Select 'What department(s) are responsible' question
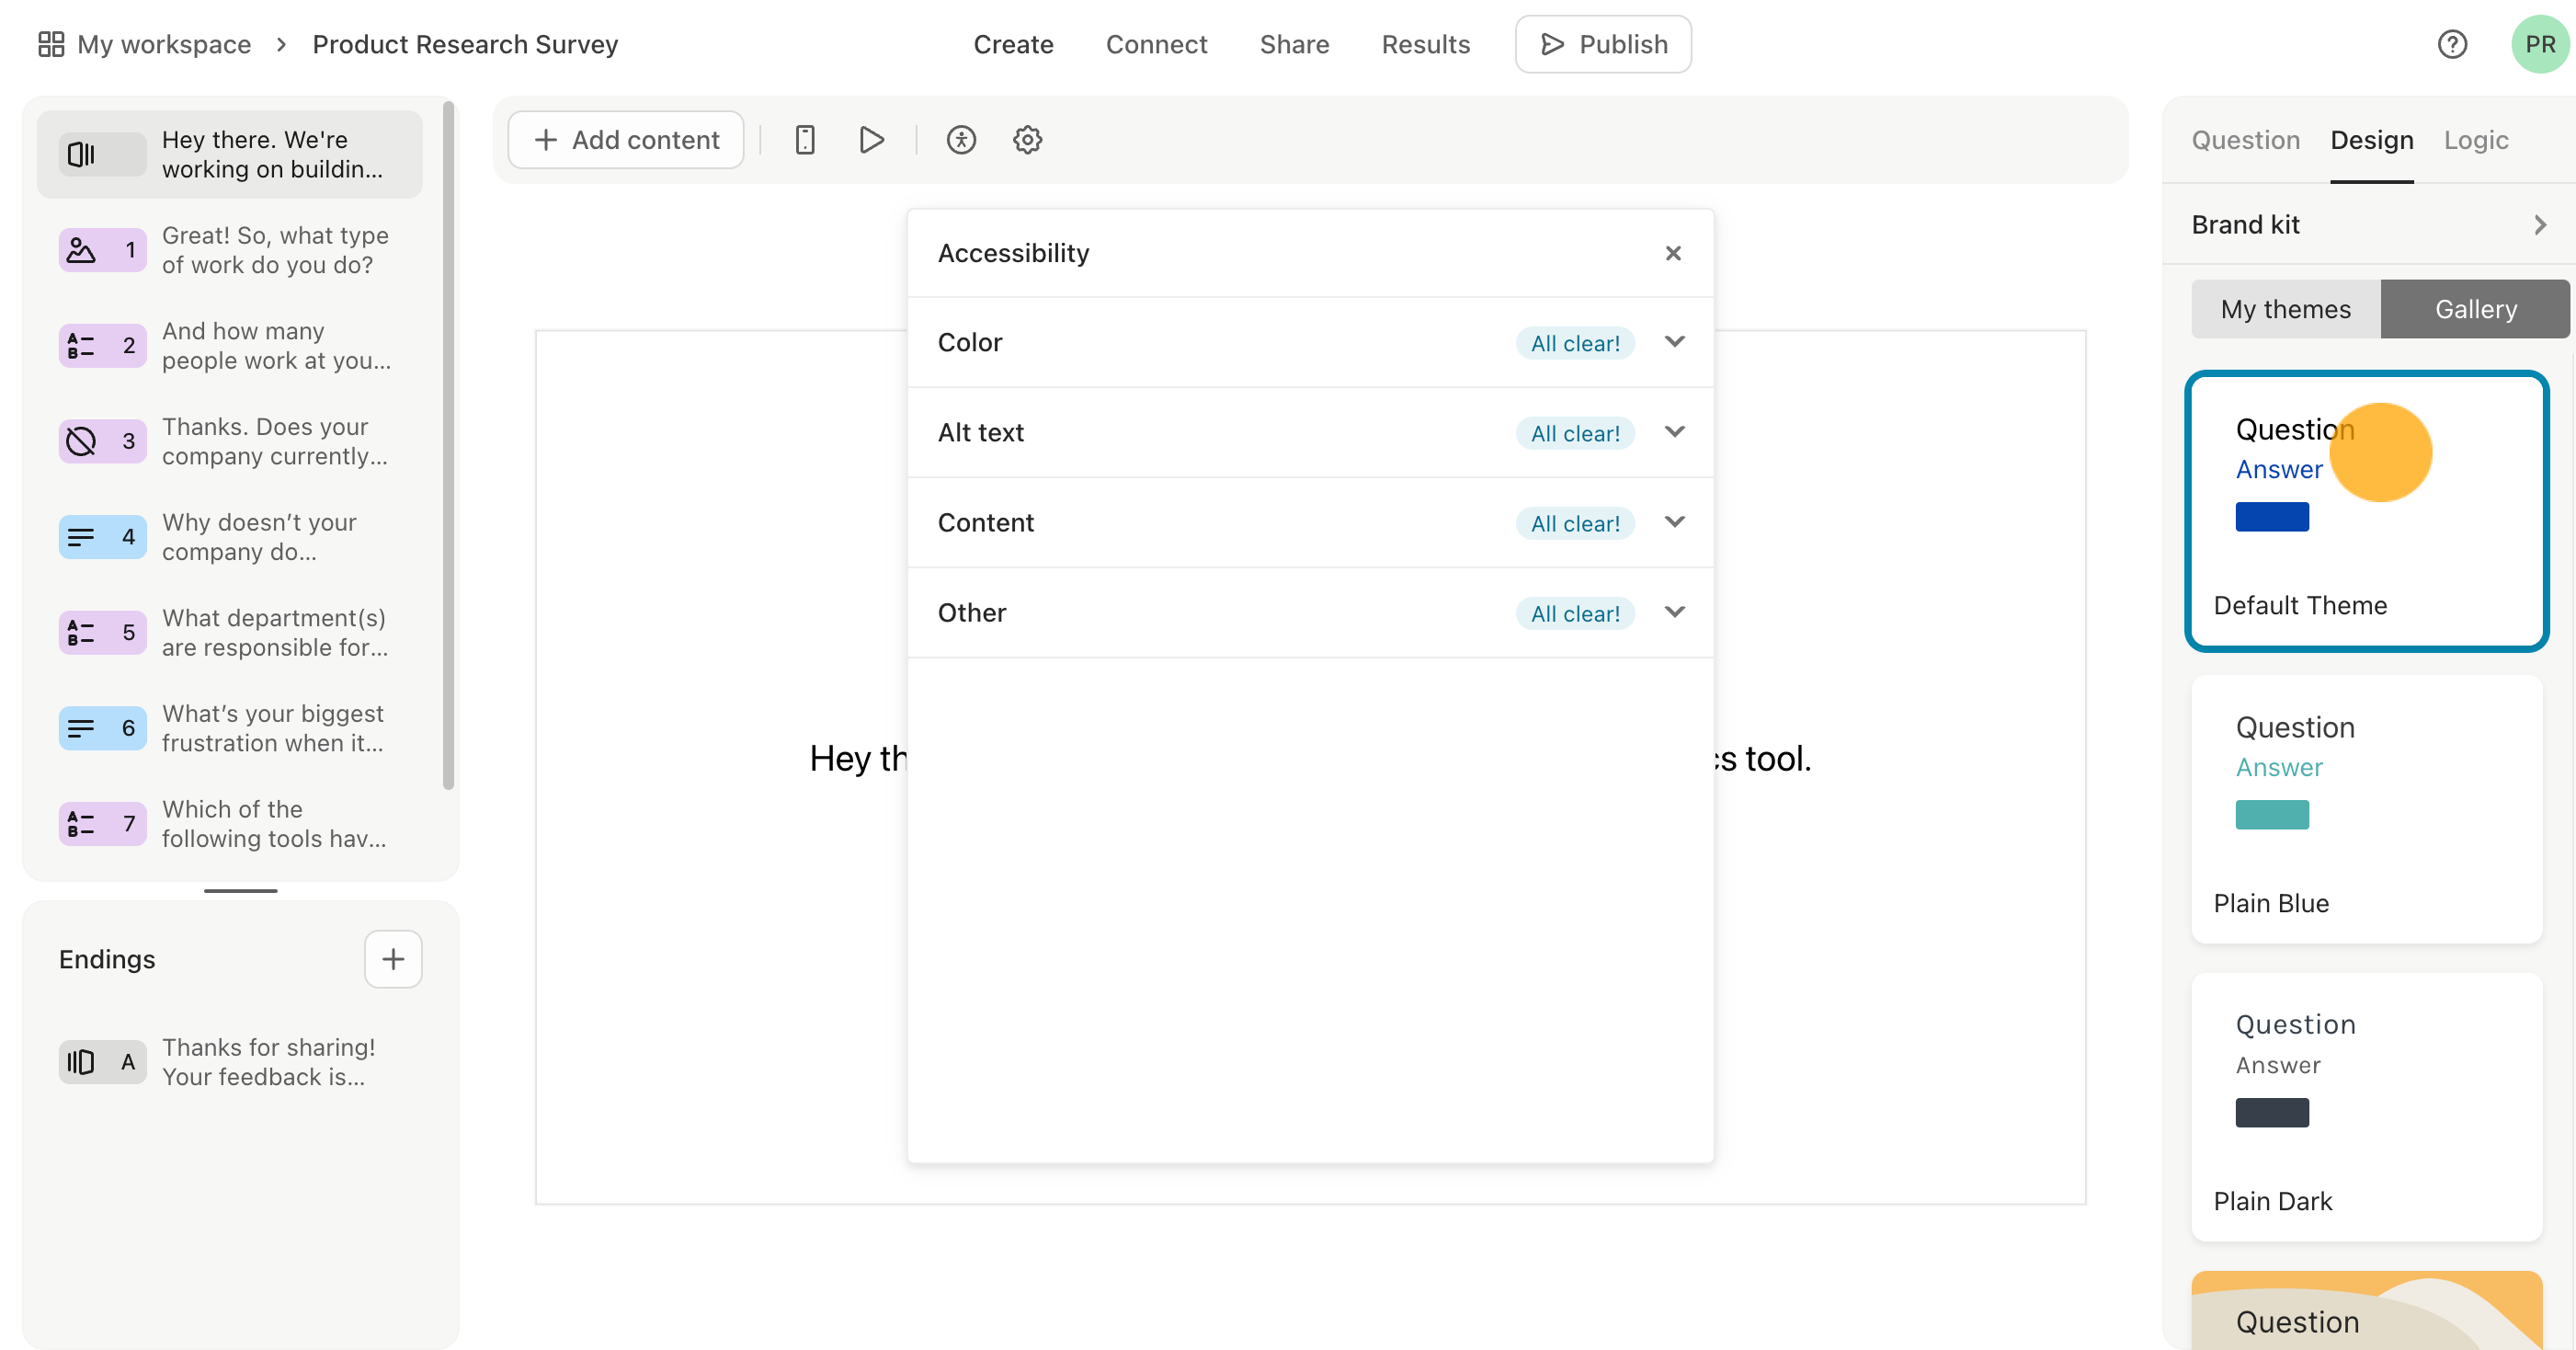 pyautogui.click(x=275, y=633)
